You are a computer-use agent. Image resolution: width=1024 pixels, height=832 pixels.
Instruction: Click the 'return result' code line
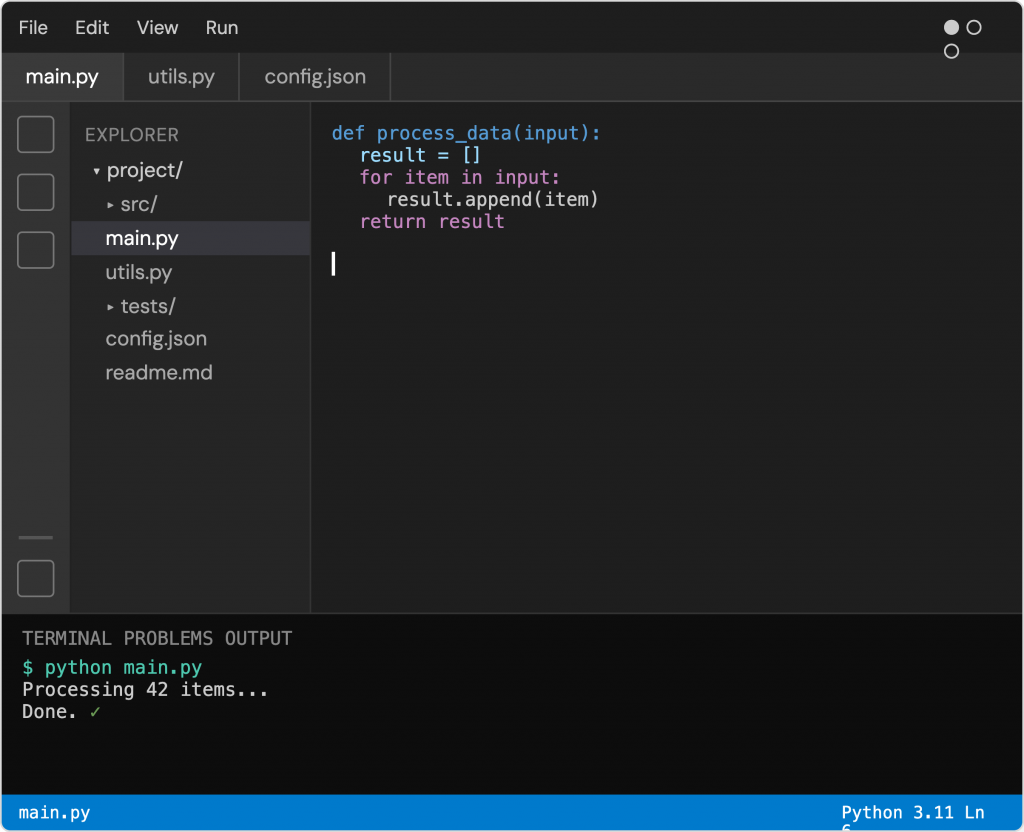[x=432, y=221]
